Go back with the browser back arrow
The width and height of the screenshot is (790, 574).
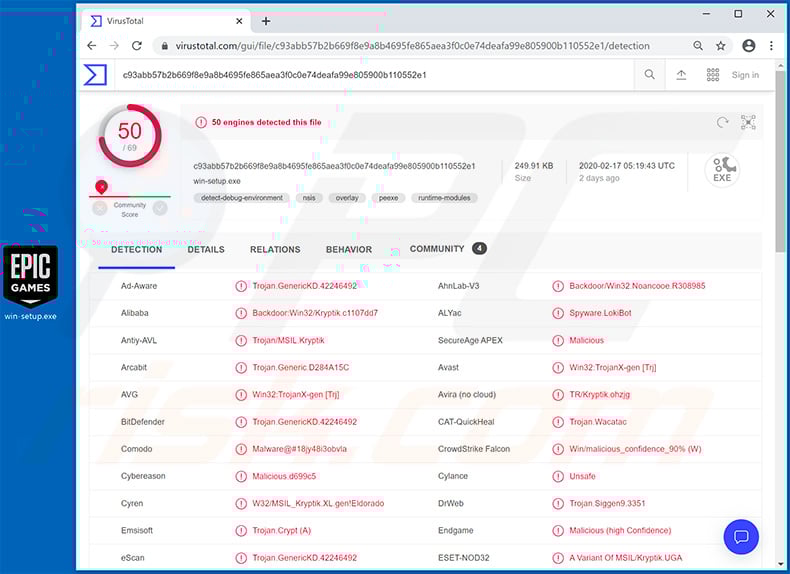click(91, 46)
